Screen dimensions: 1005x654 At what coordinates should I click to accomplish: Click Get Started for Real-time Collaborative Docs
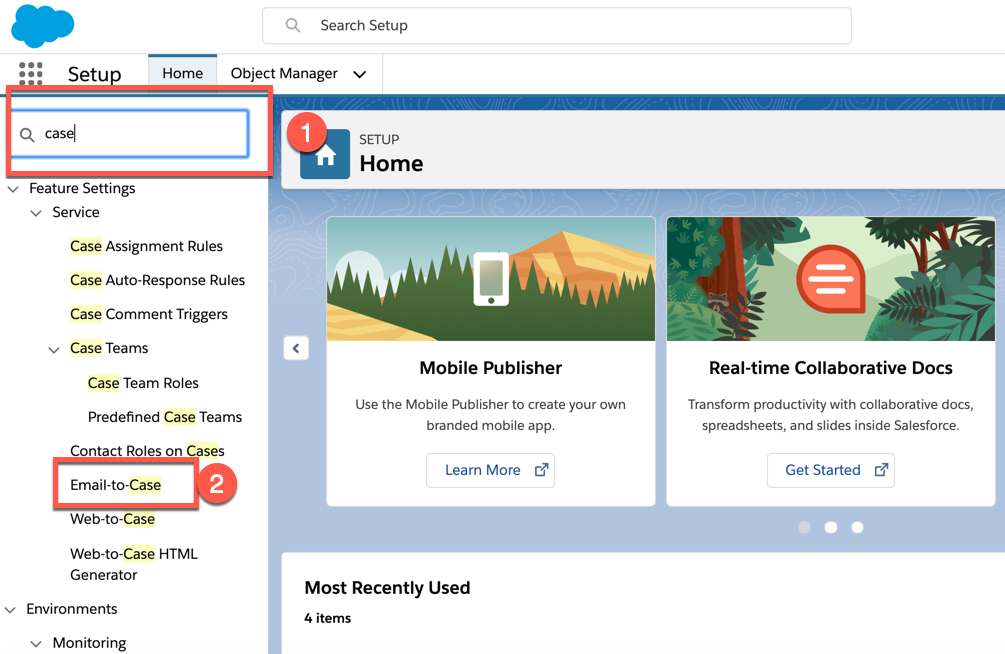tap(823, 470)
